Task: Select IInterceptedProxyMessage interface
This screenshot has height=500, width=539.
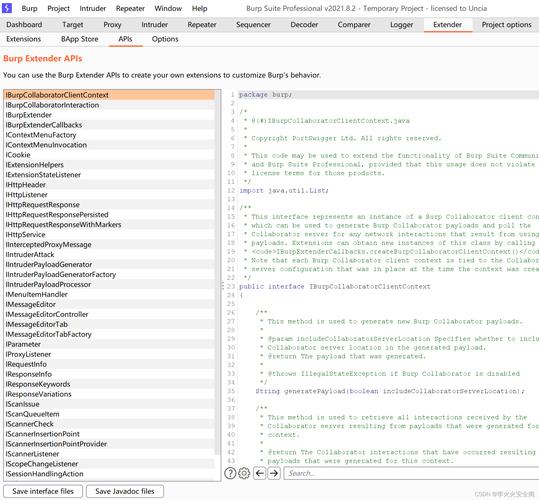Action: tap(109, 244)
